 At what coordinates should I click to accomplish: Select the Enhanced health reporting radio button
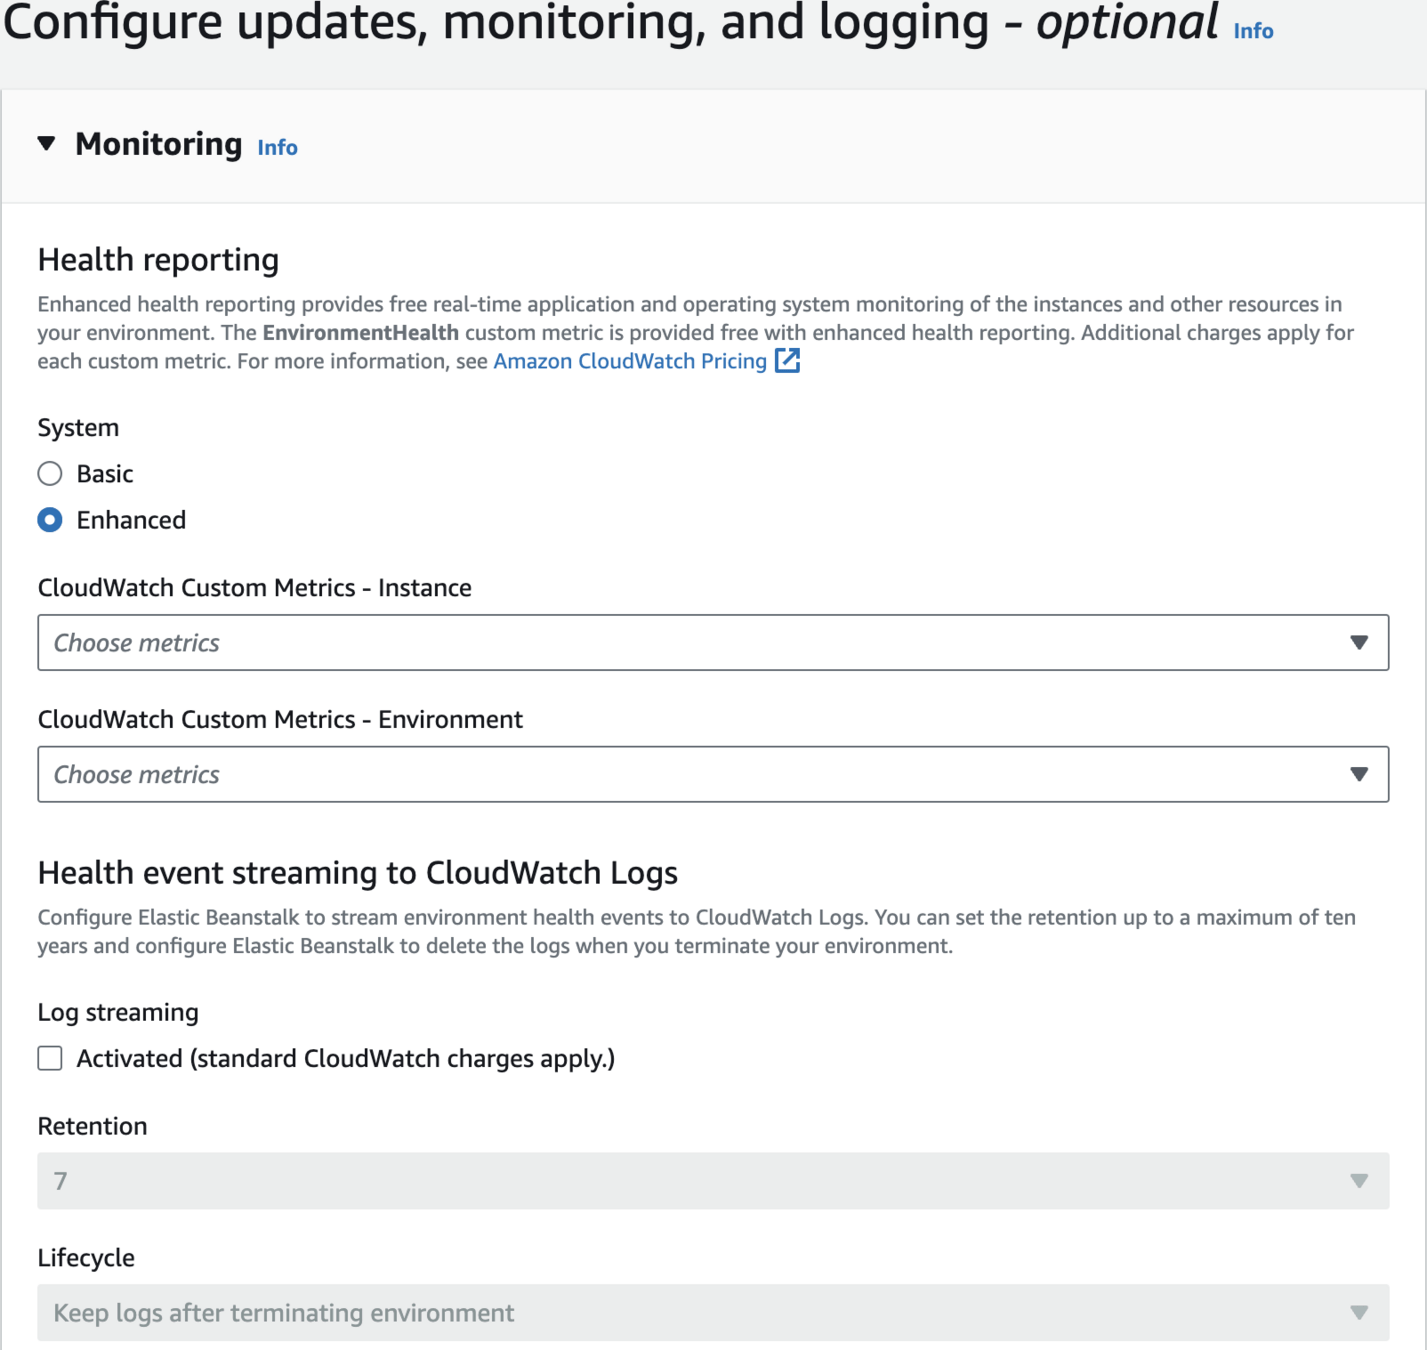[x=50, y=520]
